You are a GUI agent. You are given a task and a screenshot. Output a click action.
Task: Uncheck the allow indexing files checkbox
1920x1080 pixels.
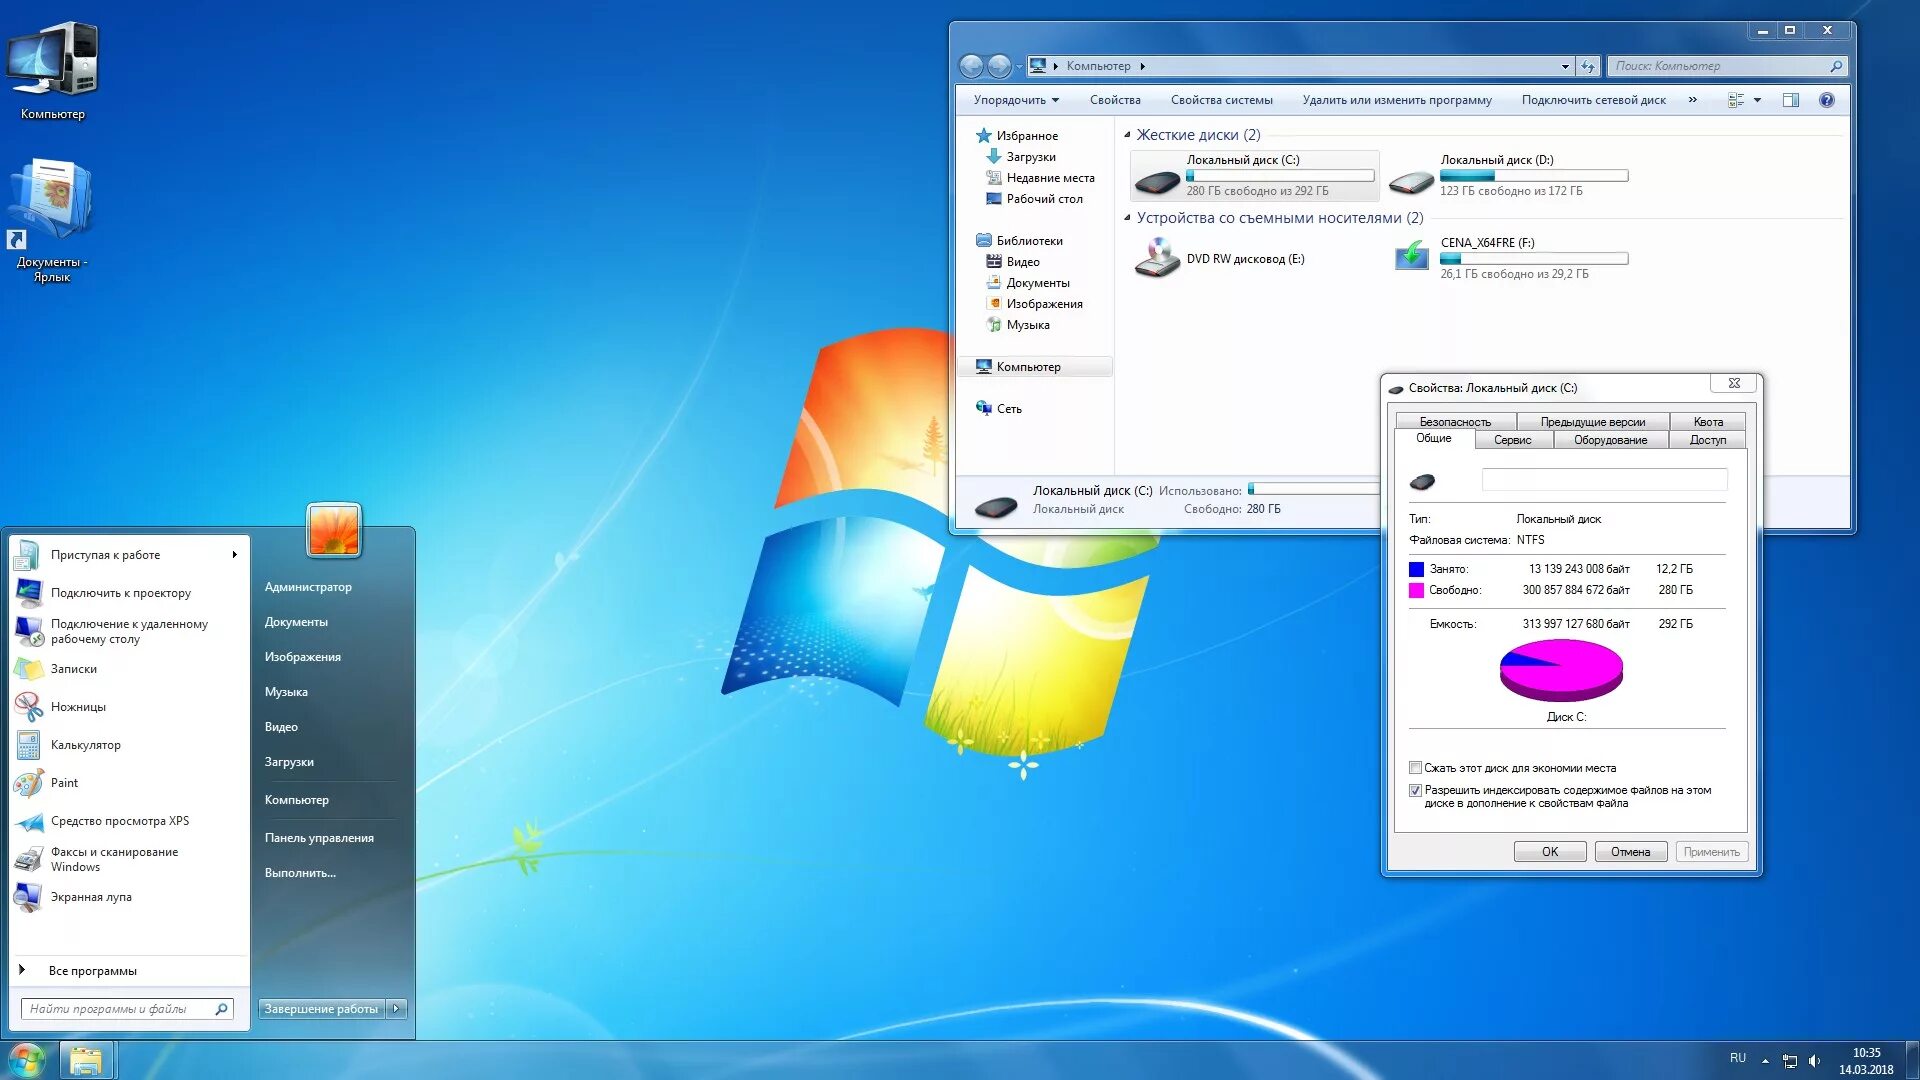(1415, 790)
